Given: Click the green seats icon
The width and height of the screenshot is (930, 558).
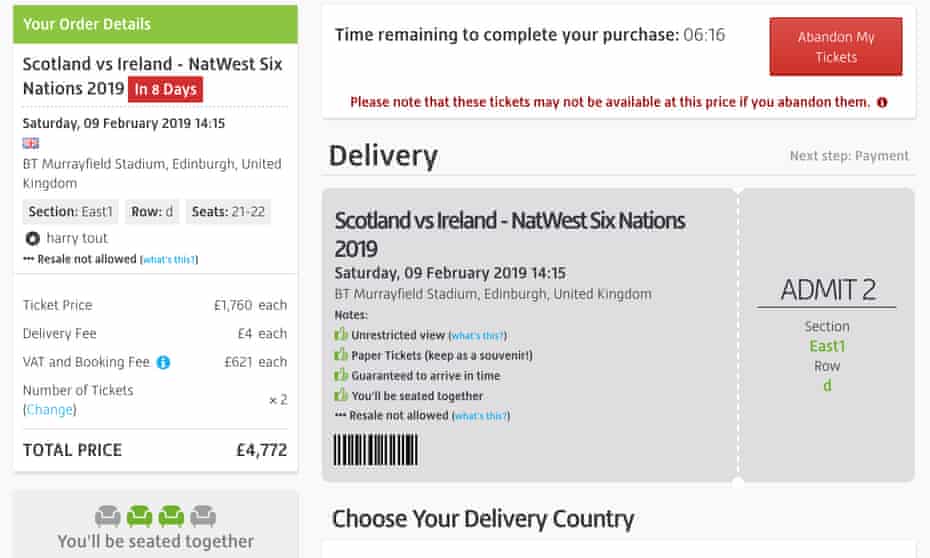Looking at the screenshot, I should 155,516.
